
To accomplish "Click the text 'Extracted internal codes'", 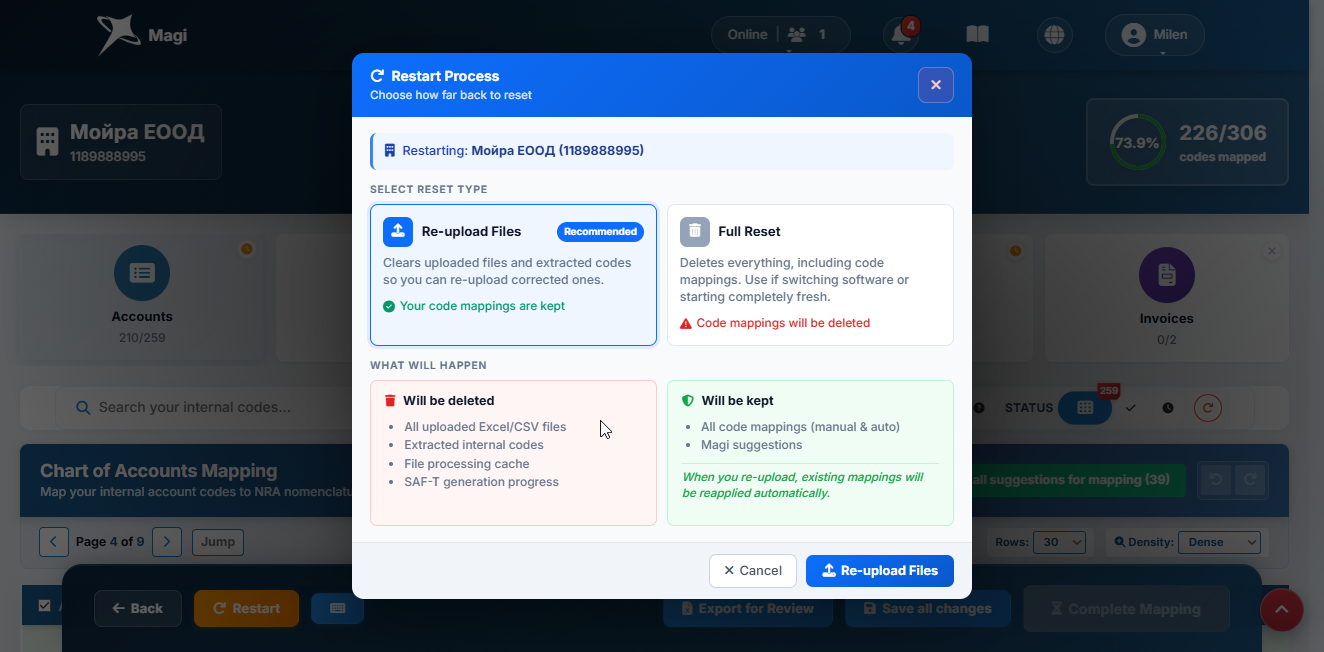I will pyautogui.click(x=474, y=445).
